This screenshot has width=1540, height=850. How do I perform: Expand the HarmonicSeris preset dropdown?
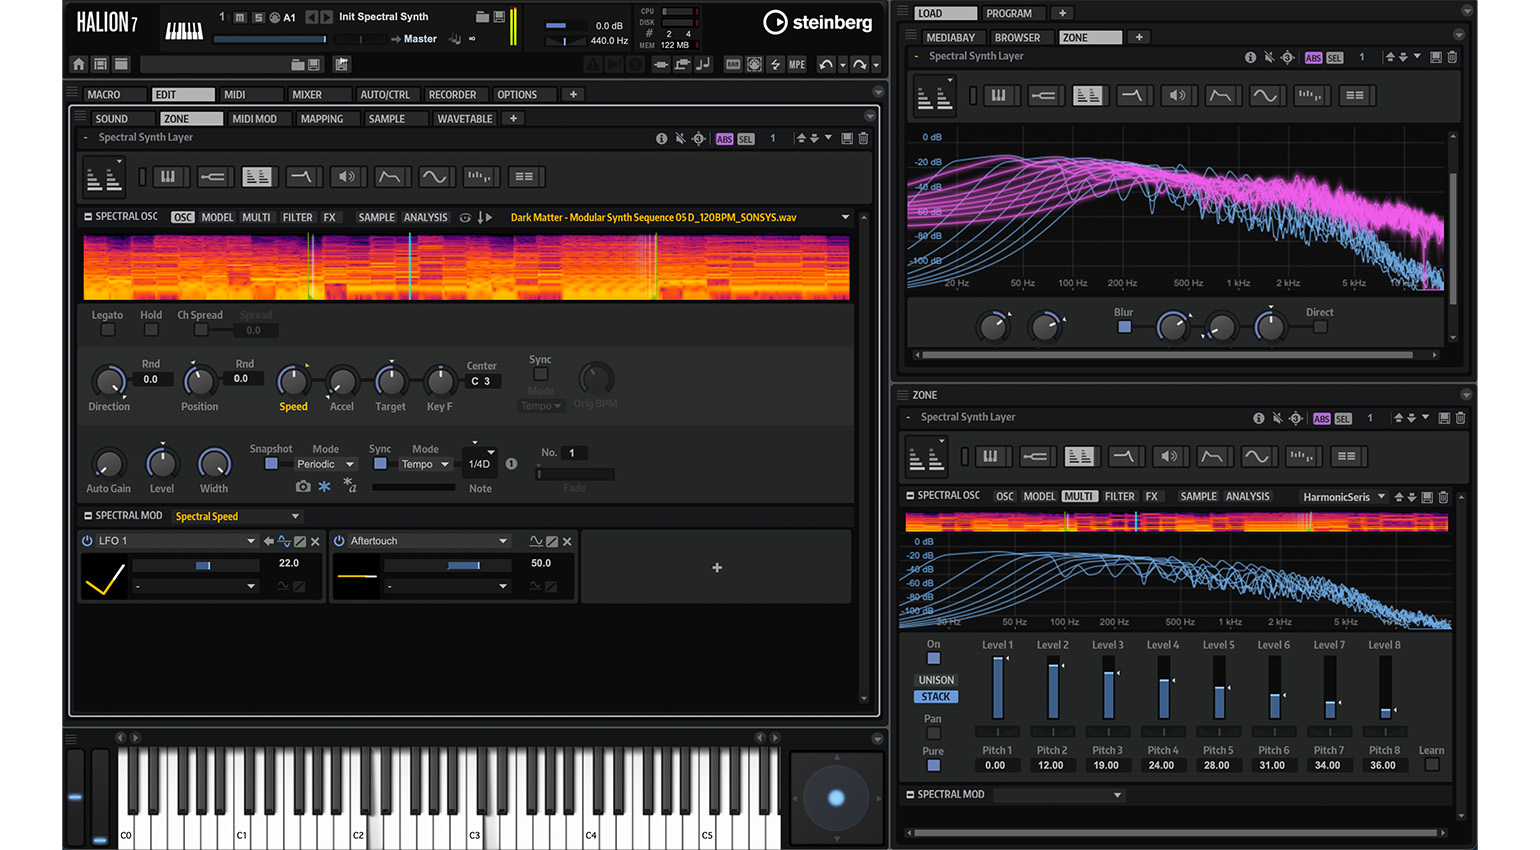click(1343, 497)
